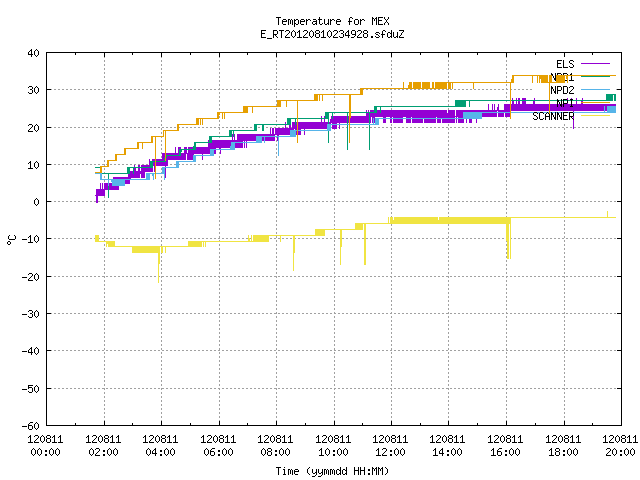Click the yellow SCANNER spike dropping to about -22
The width and height of the screenshot is (640, 480).
point(159,265)
